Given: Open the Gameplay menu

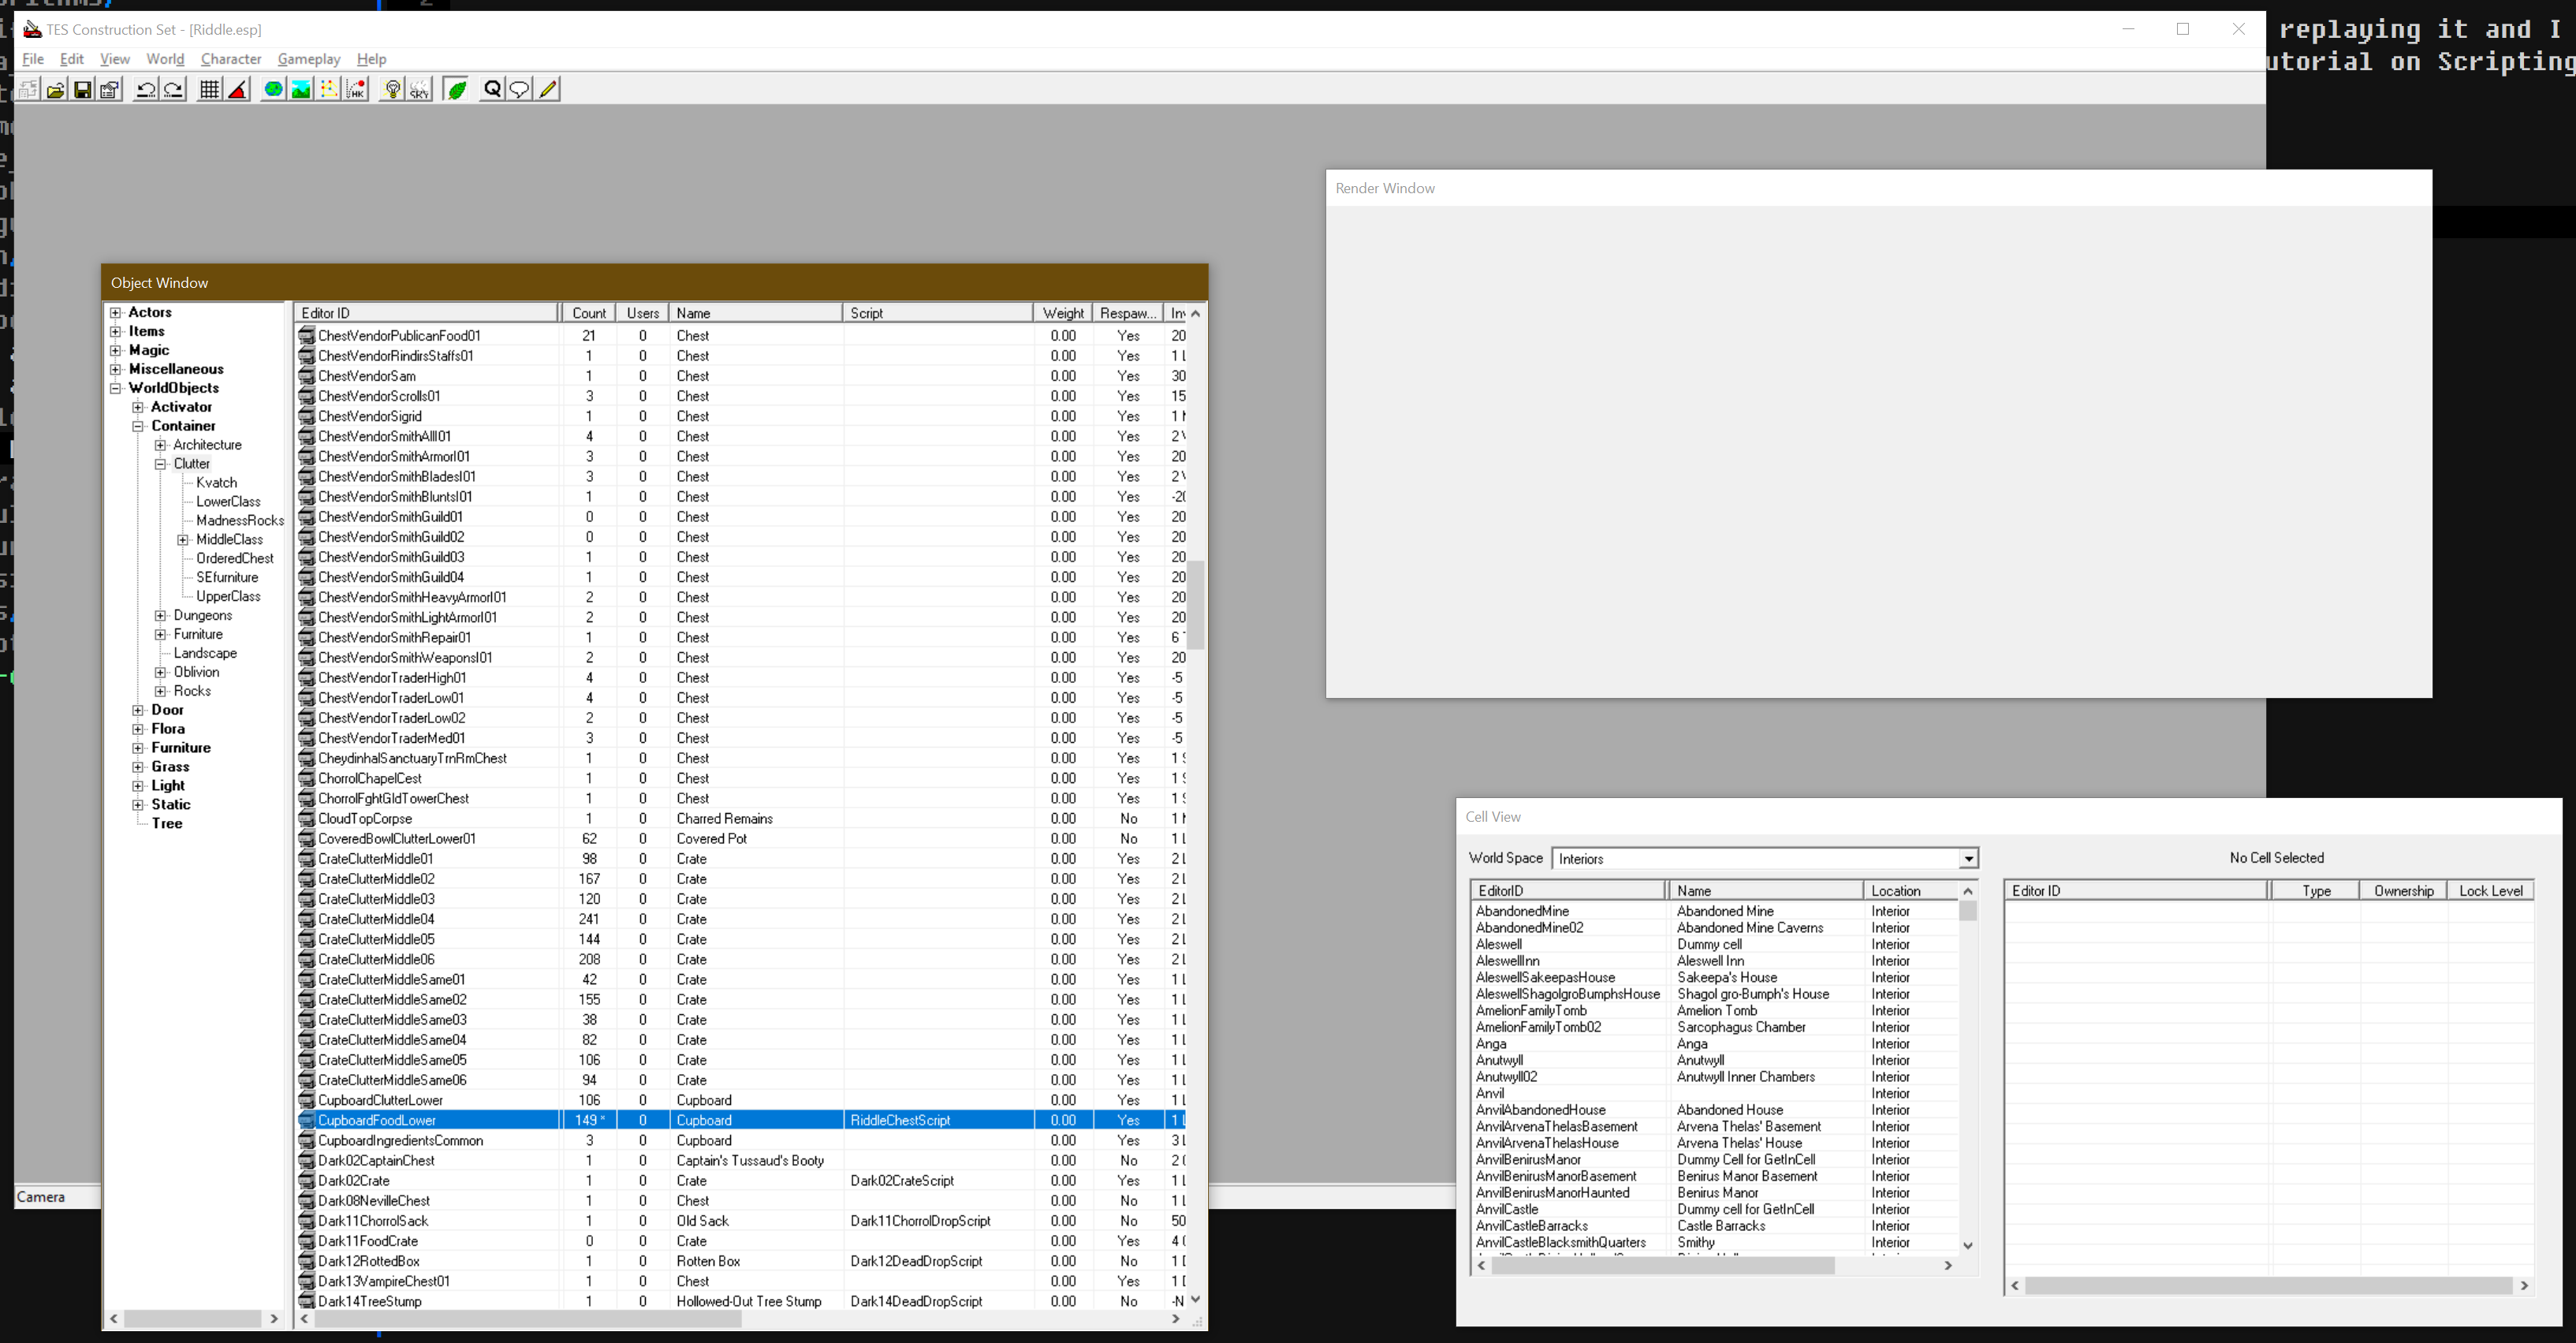Looking at the screenshot, I should pyautogui.click(x=308, y=59).
